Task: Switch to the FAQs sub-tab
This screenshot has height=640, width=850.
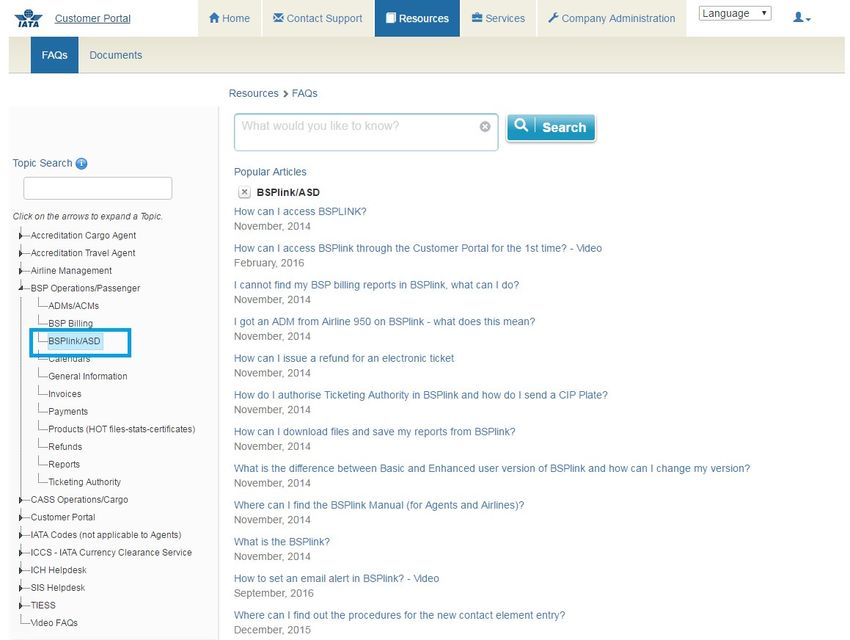Action: pyautogui.click(x=54, y=55)
